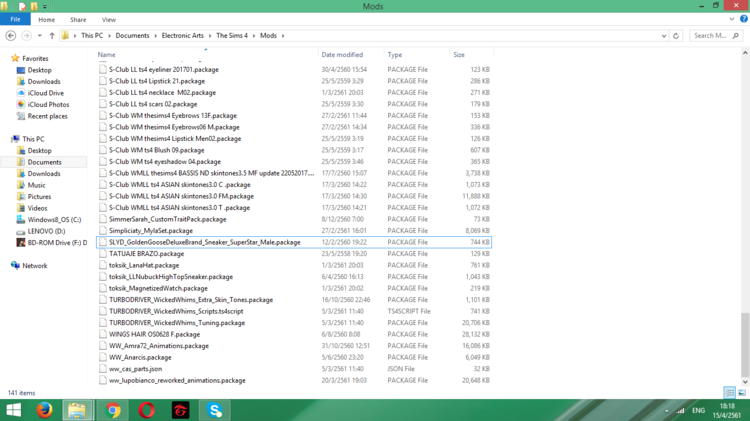Screen dimensions: 750x421
Task: Launch Firefox from taskbar
Action: tap(44, 410)
